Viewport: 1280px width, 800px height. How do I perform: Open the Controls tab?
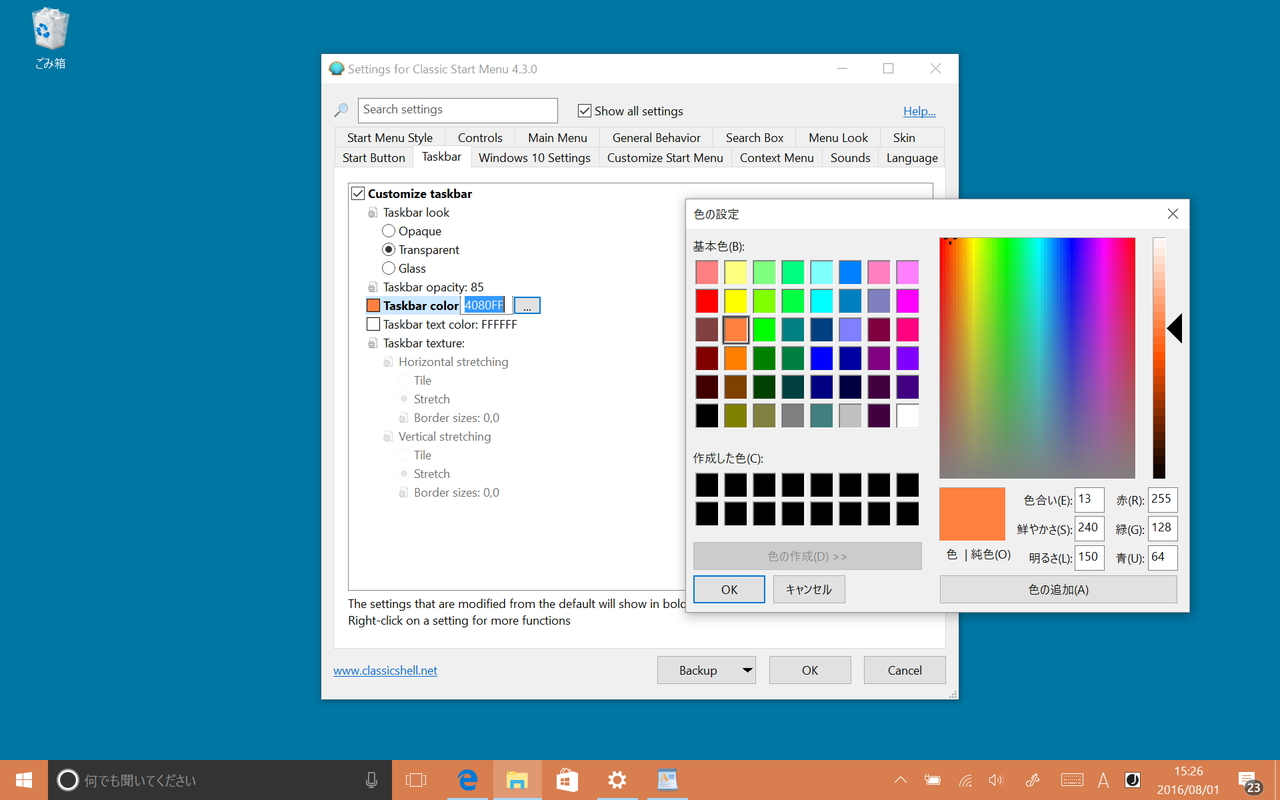click(480, 138)
